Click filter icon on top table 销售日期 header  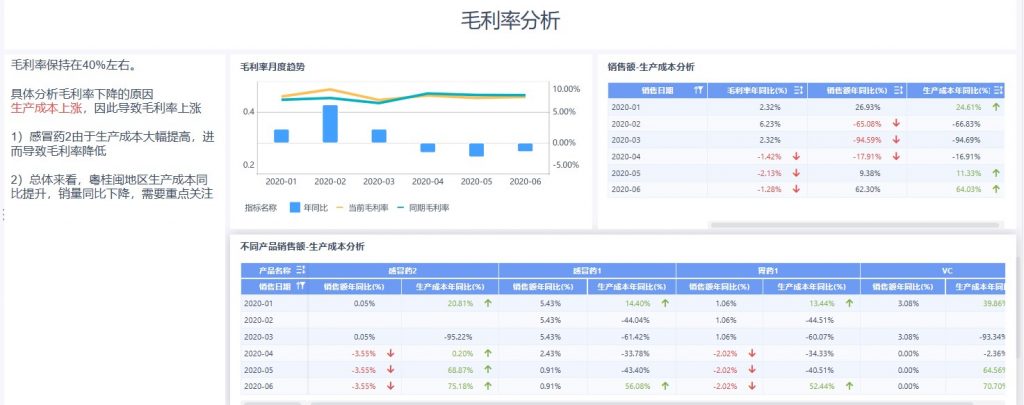coord(698,91)
